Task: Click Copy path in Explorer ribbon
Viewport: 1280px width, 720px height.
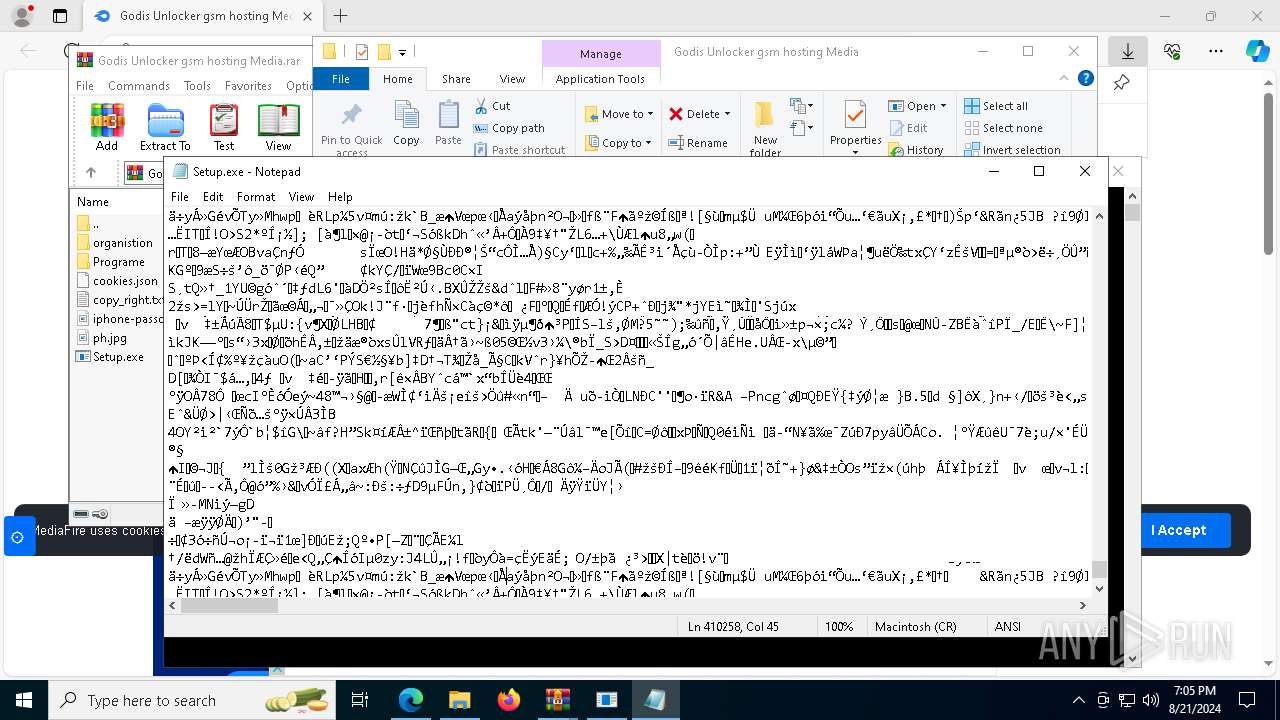Action: coord(509,128)
